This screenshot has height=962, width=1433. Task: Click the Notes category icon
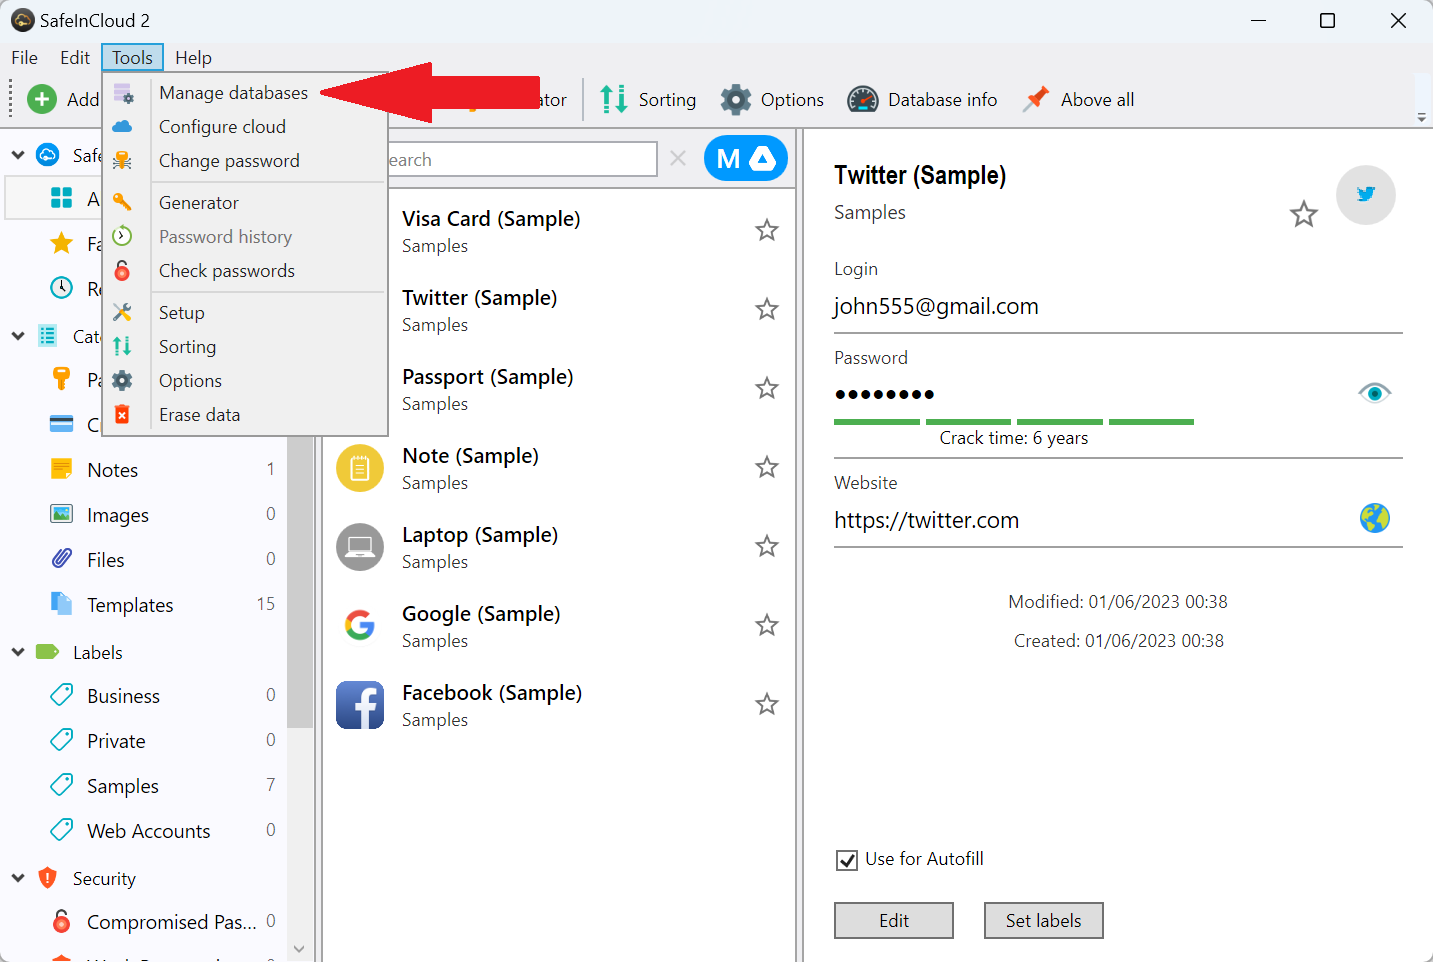pos(61,469)
